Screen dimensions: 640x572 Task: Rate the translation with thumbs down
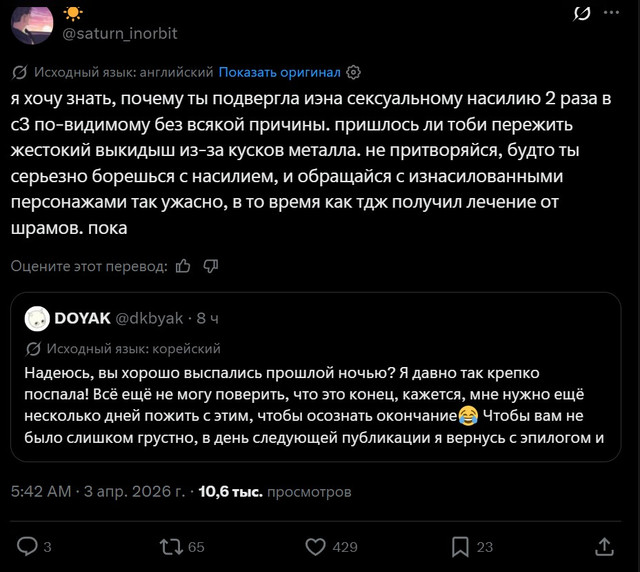coord(211,266)
